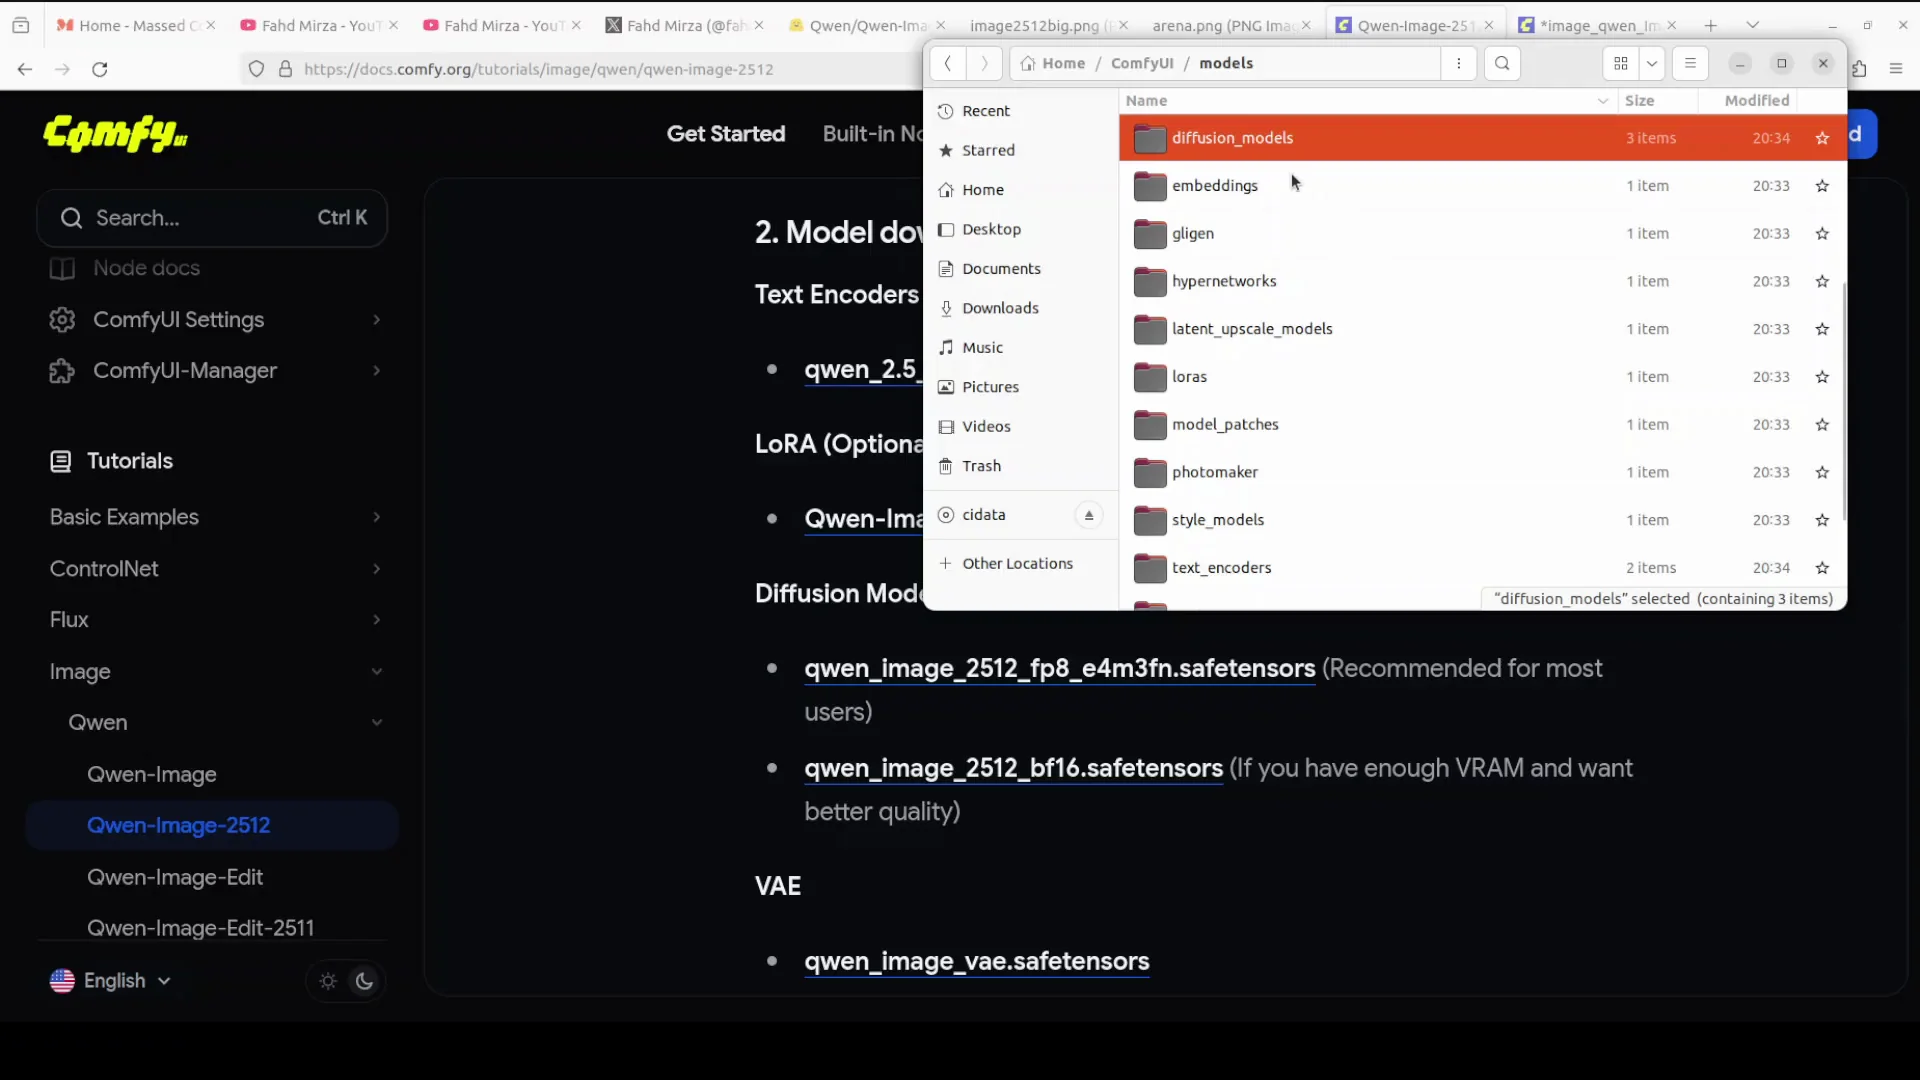Eject the cidata drive in the sidebar
Screen dimensions: 1920x1080
[1089, 515]
